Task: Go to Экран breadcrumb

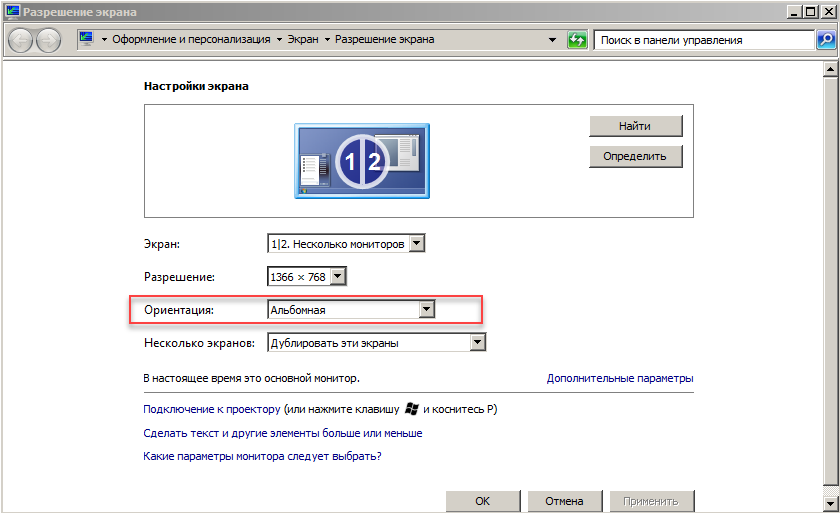Action: pos(303,39)
